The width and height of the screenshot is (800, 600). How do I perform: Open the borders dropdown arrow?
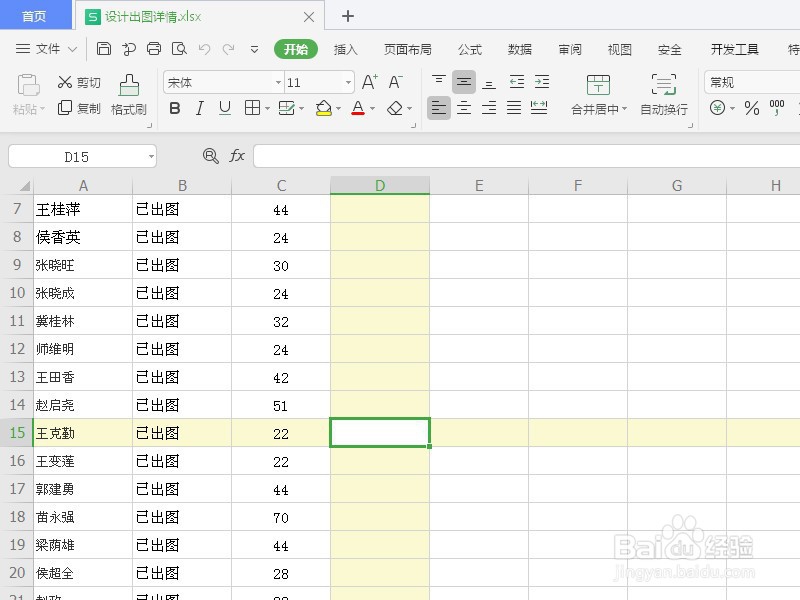[x=267, y=108]
